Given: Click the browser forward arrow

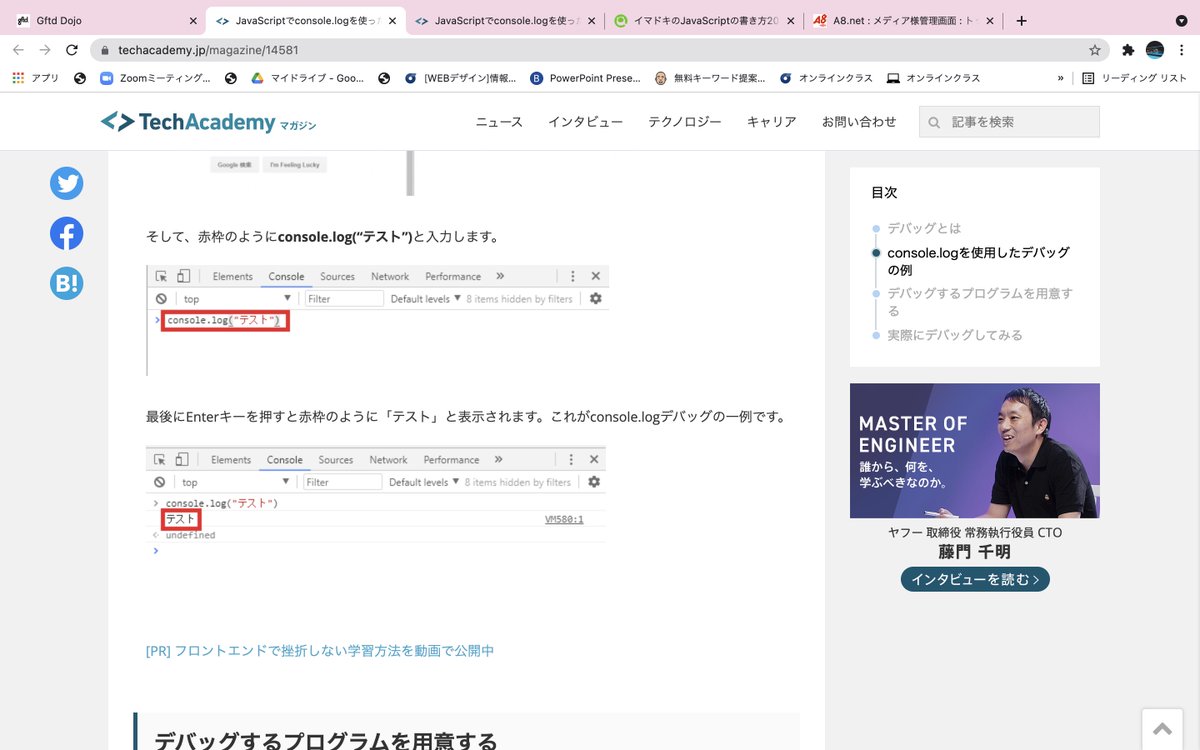Looking at the screenshot, I should coord(45,50).
